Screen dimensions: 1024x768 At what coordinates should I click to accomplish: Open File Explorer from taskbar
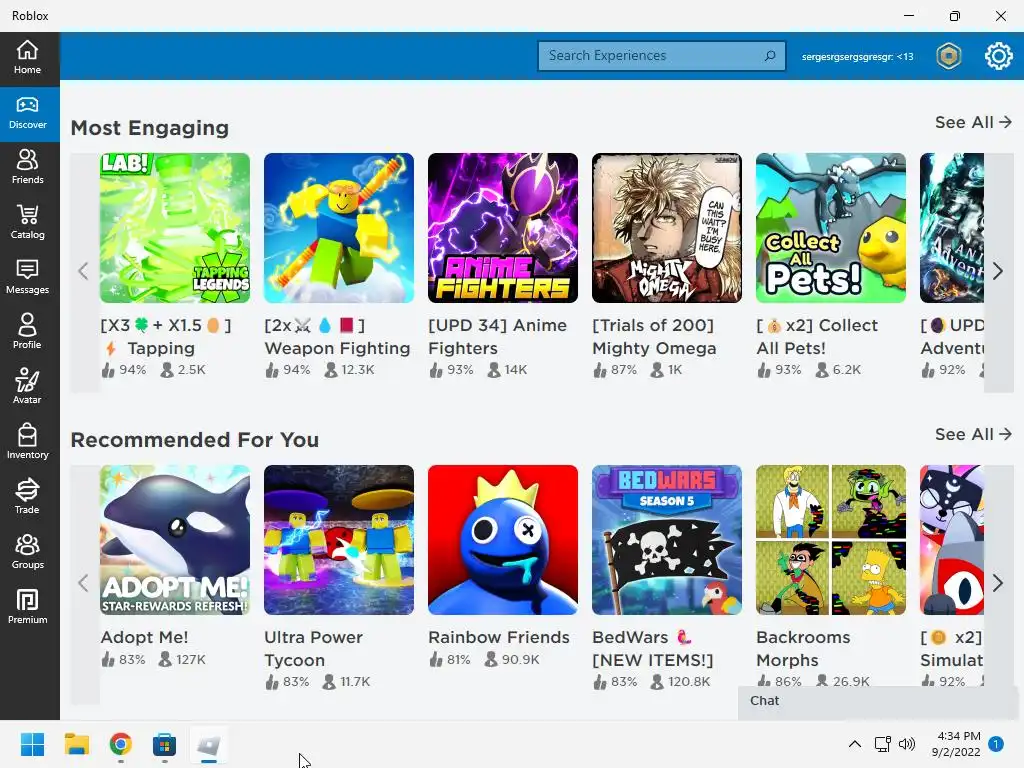[x=76, y=744]
